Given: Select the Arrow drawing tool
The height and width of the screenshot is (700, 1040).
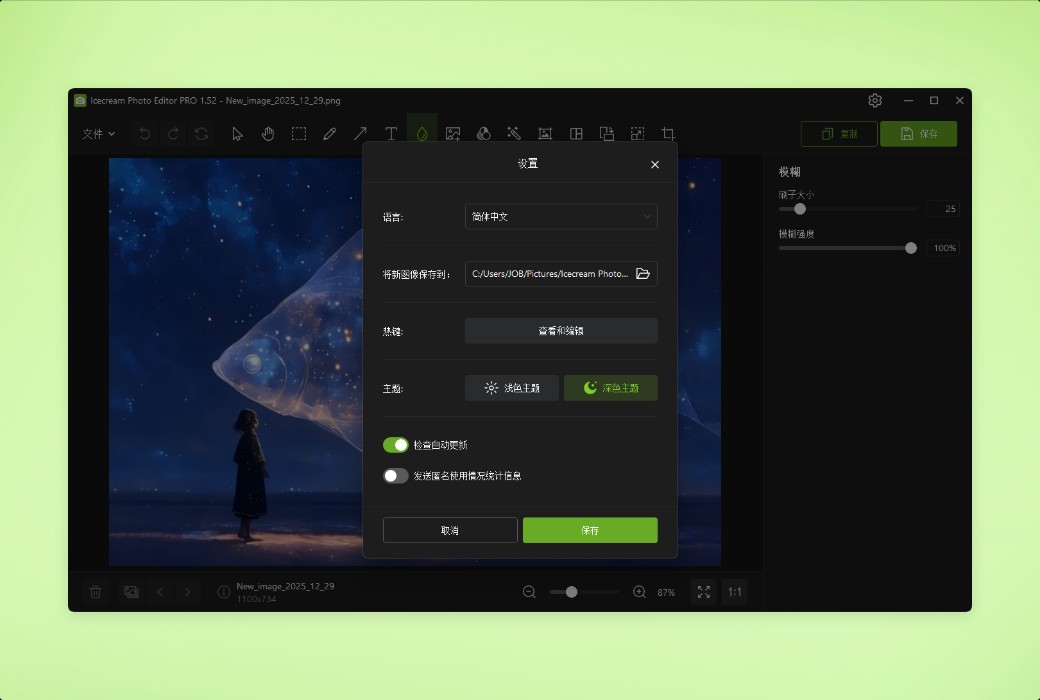Looking at the screenshot, I should coord(361,133).
